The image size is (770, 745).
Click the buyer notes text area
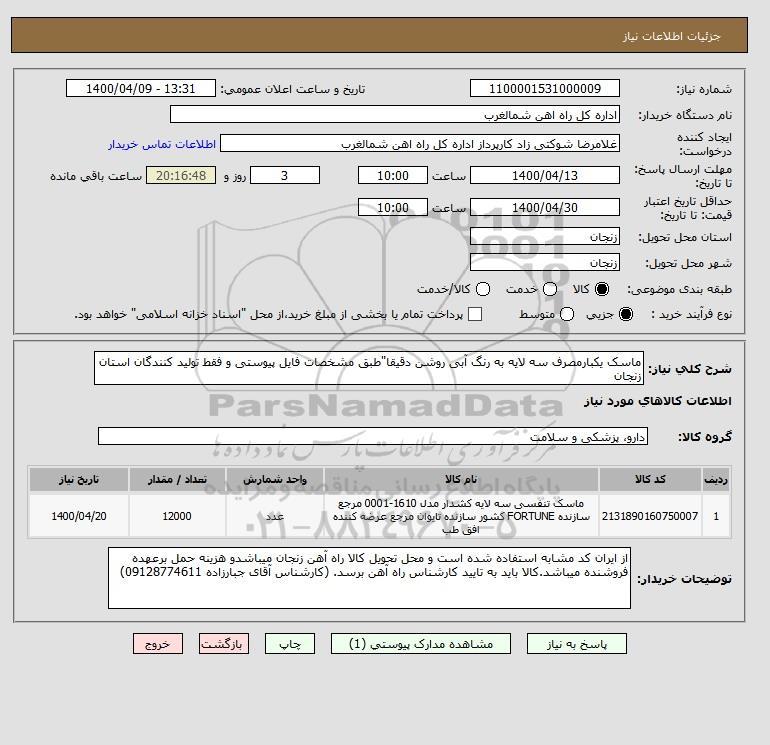point(369,578)
